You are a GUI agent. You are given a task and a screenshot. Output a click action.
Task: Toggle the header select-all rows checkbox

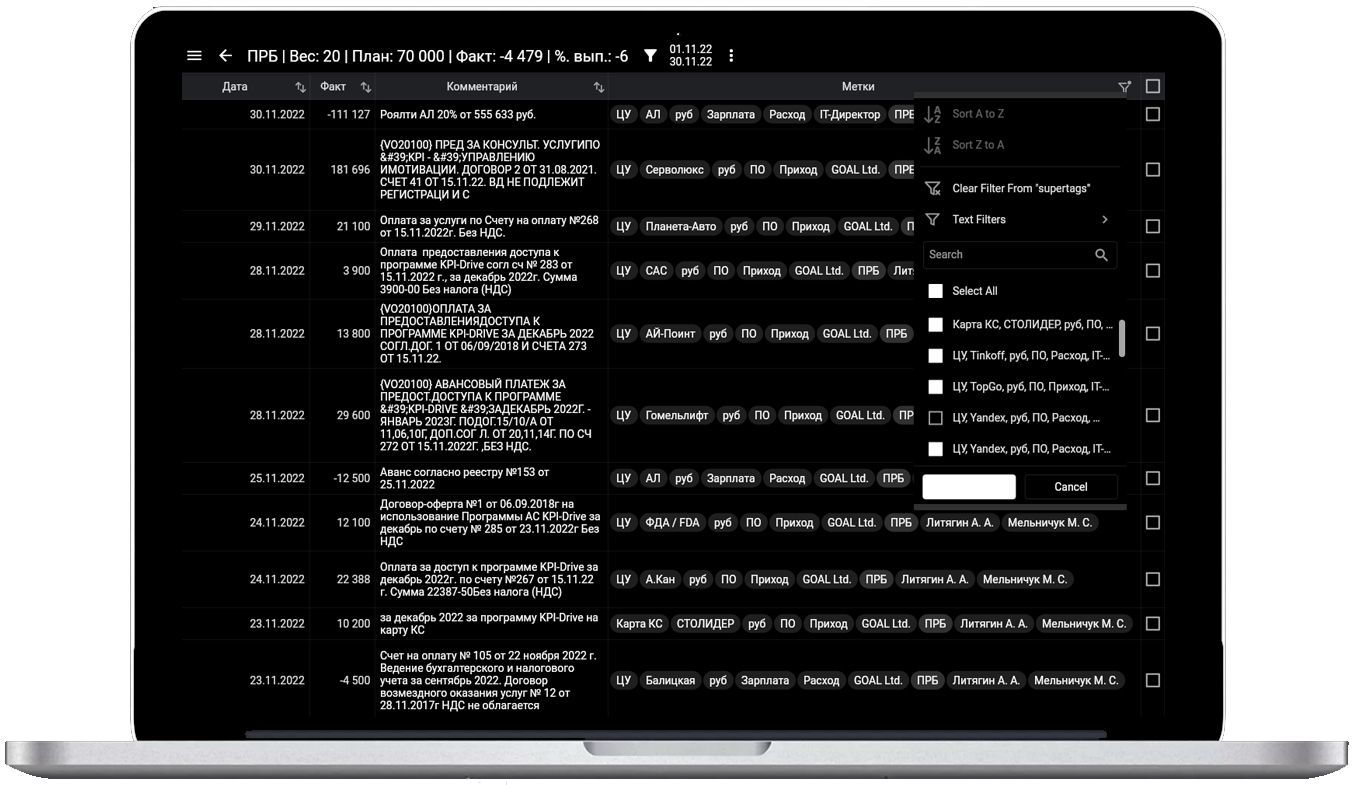click(1152, 87)
